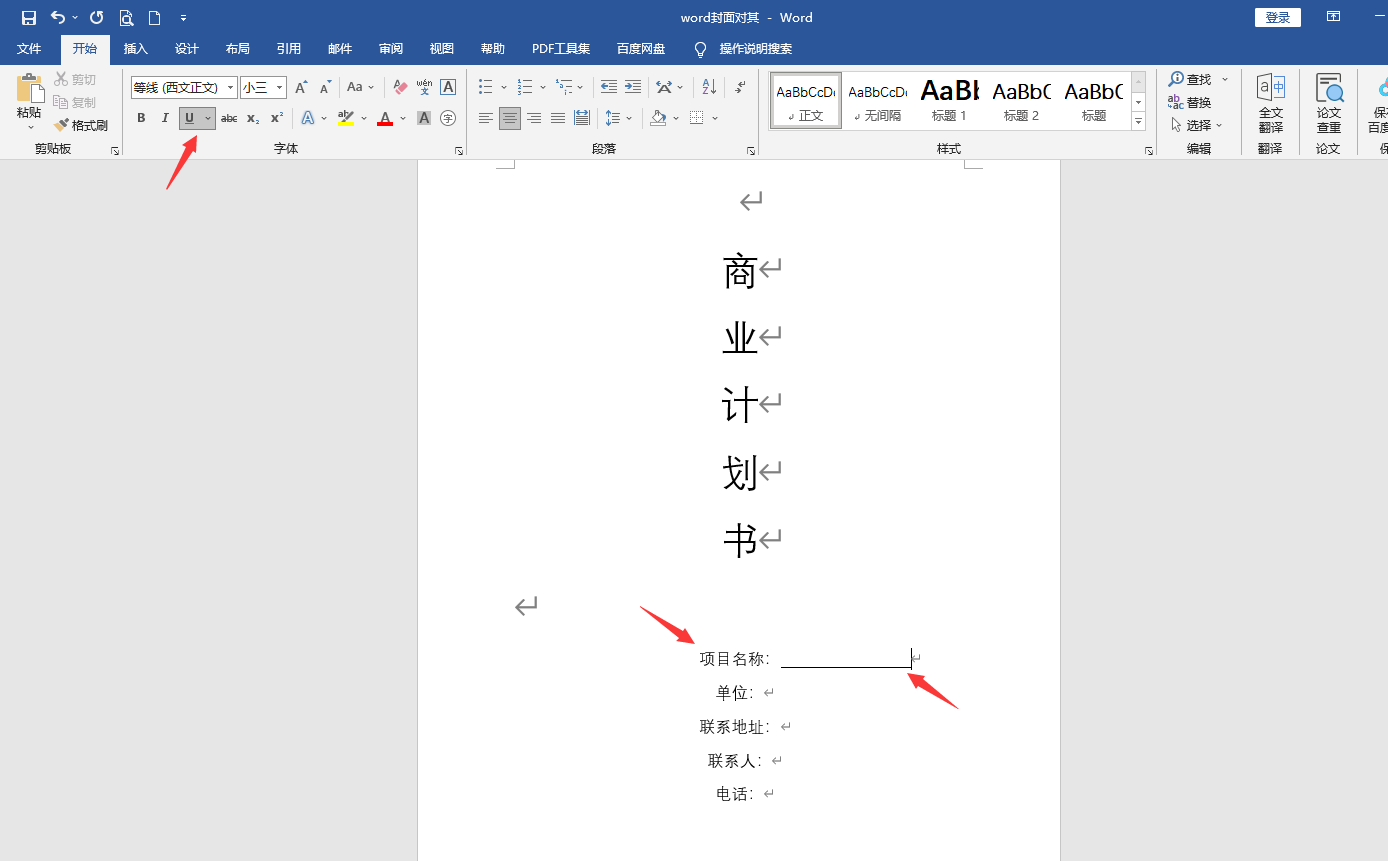Switch to 布局 tab

[x=238, y=49]
